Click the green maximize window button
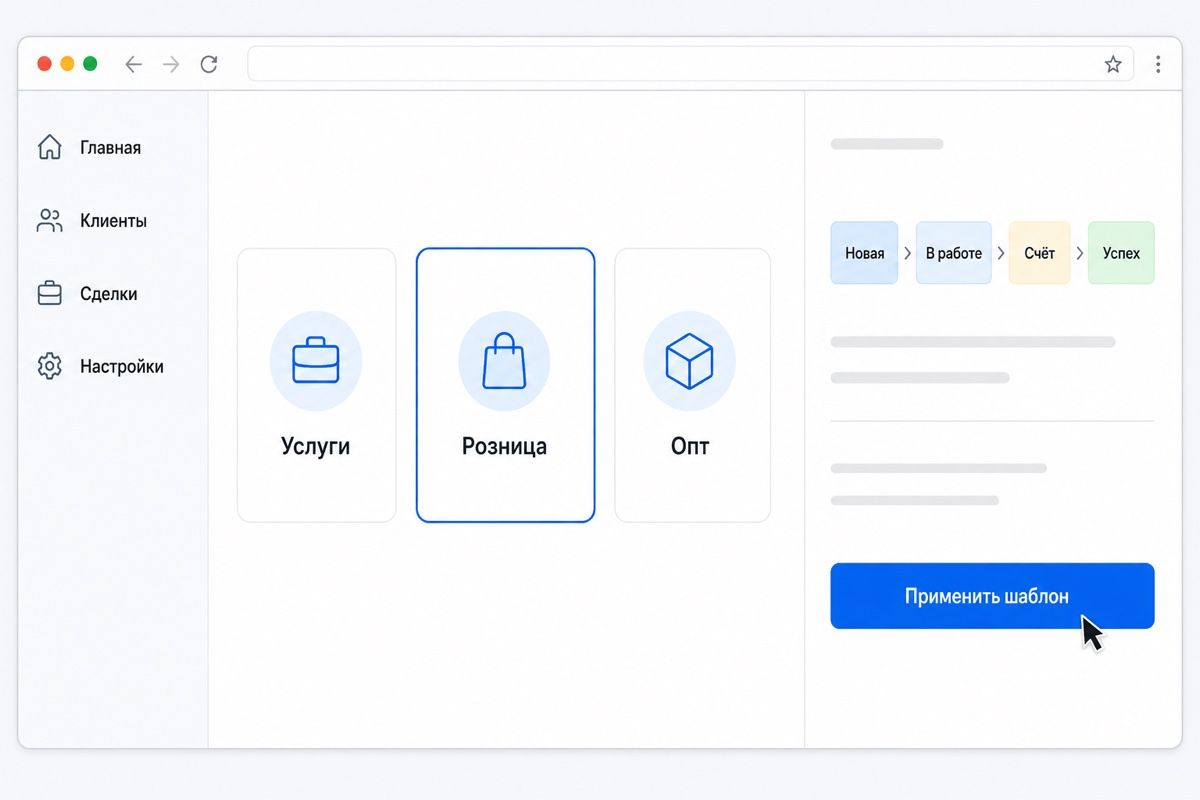1200x800 pixels. pyautogui.click(x=90, y=64)
